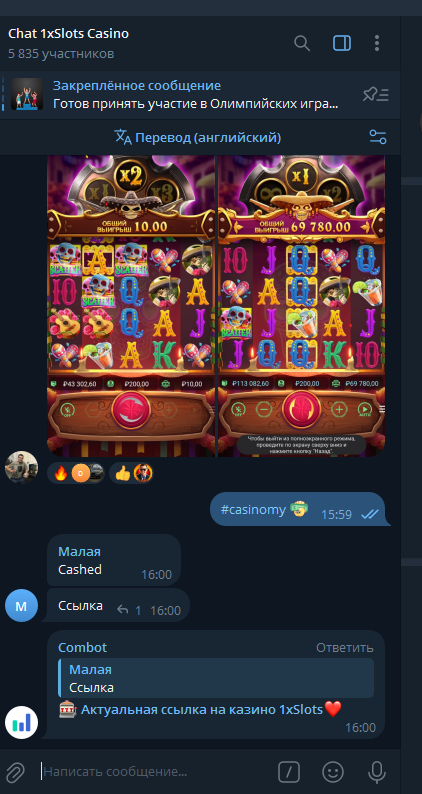Open the bot commands slash icon
422x794 pixels.
pos(289,772)
